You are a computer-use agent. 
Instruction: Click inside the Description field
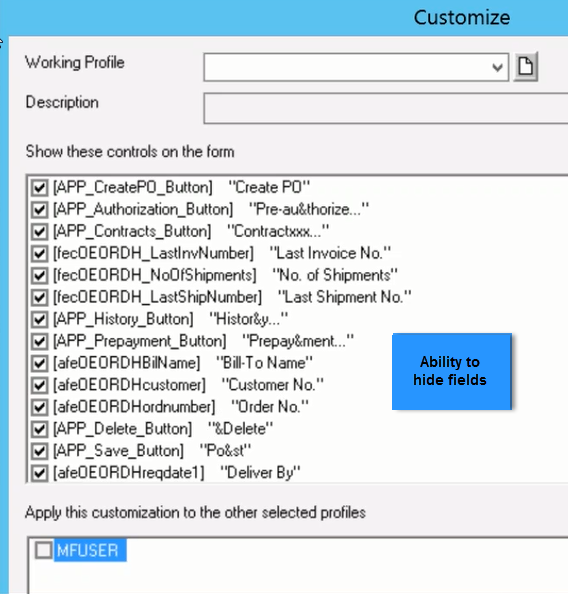pos(386,108)
